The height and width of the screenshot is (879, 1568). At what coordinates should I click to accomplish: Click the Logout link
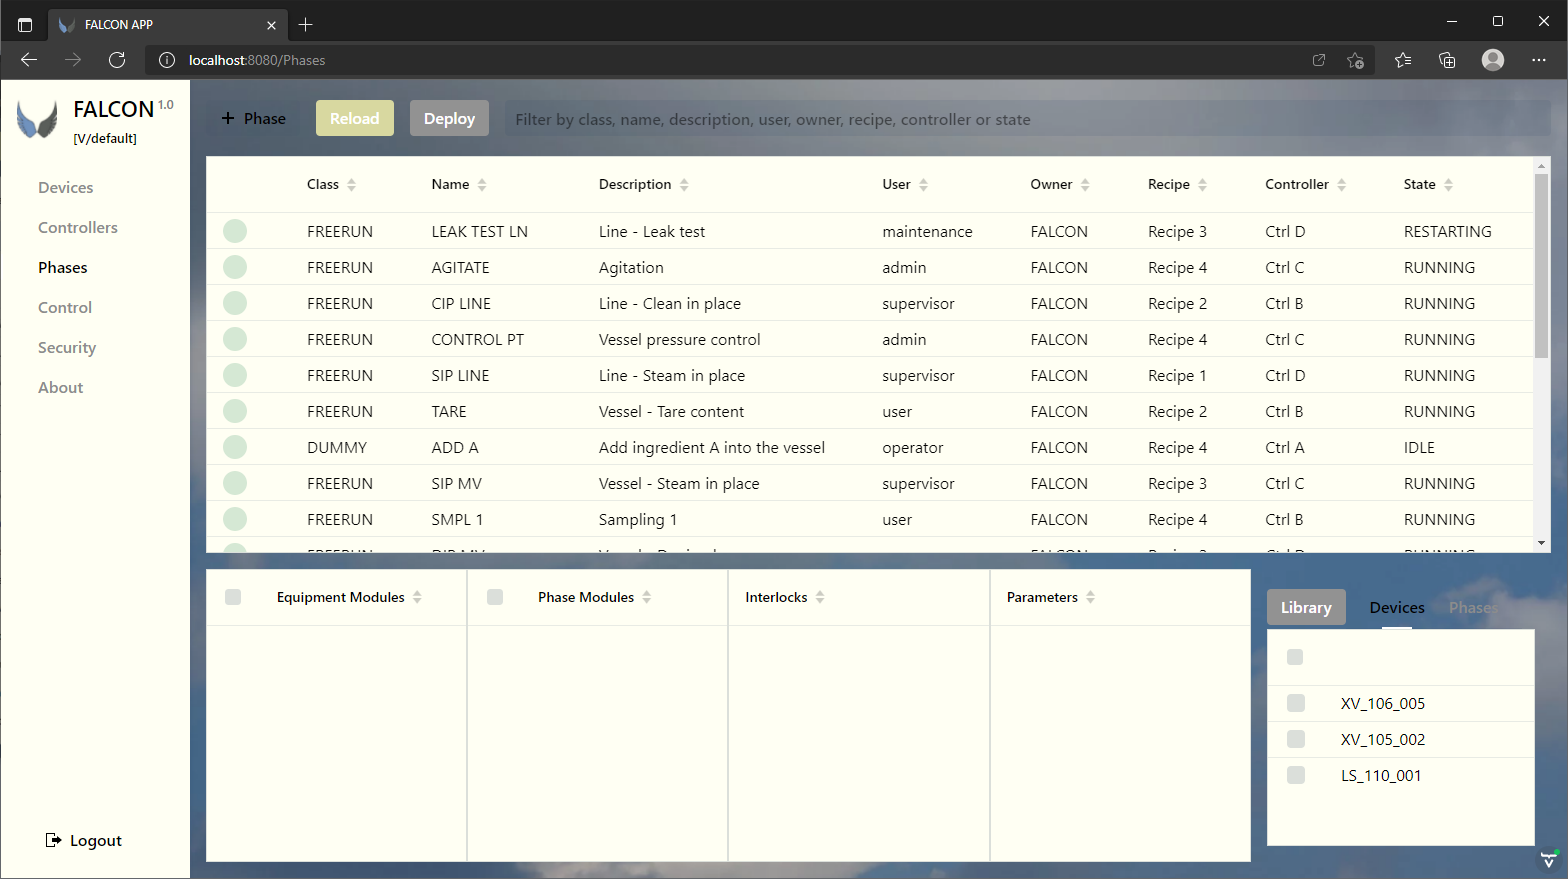click(84, 840)
